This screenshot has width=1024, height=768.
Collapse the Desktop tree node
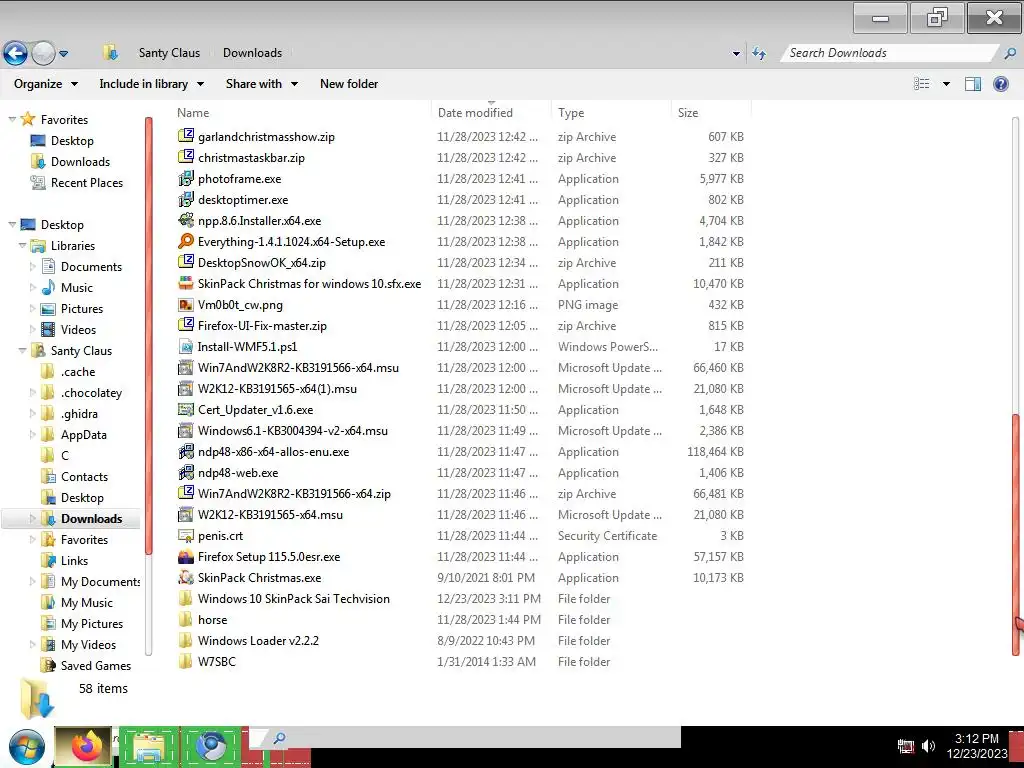(x=12, y=224)
